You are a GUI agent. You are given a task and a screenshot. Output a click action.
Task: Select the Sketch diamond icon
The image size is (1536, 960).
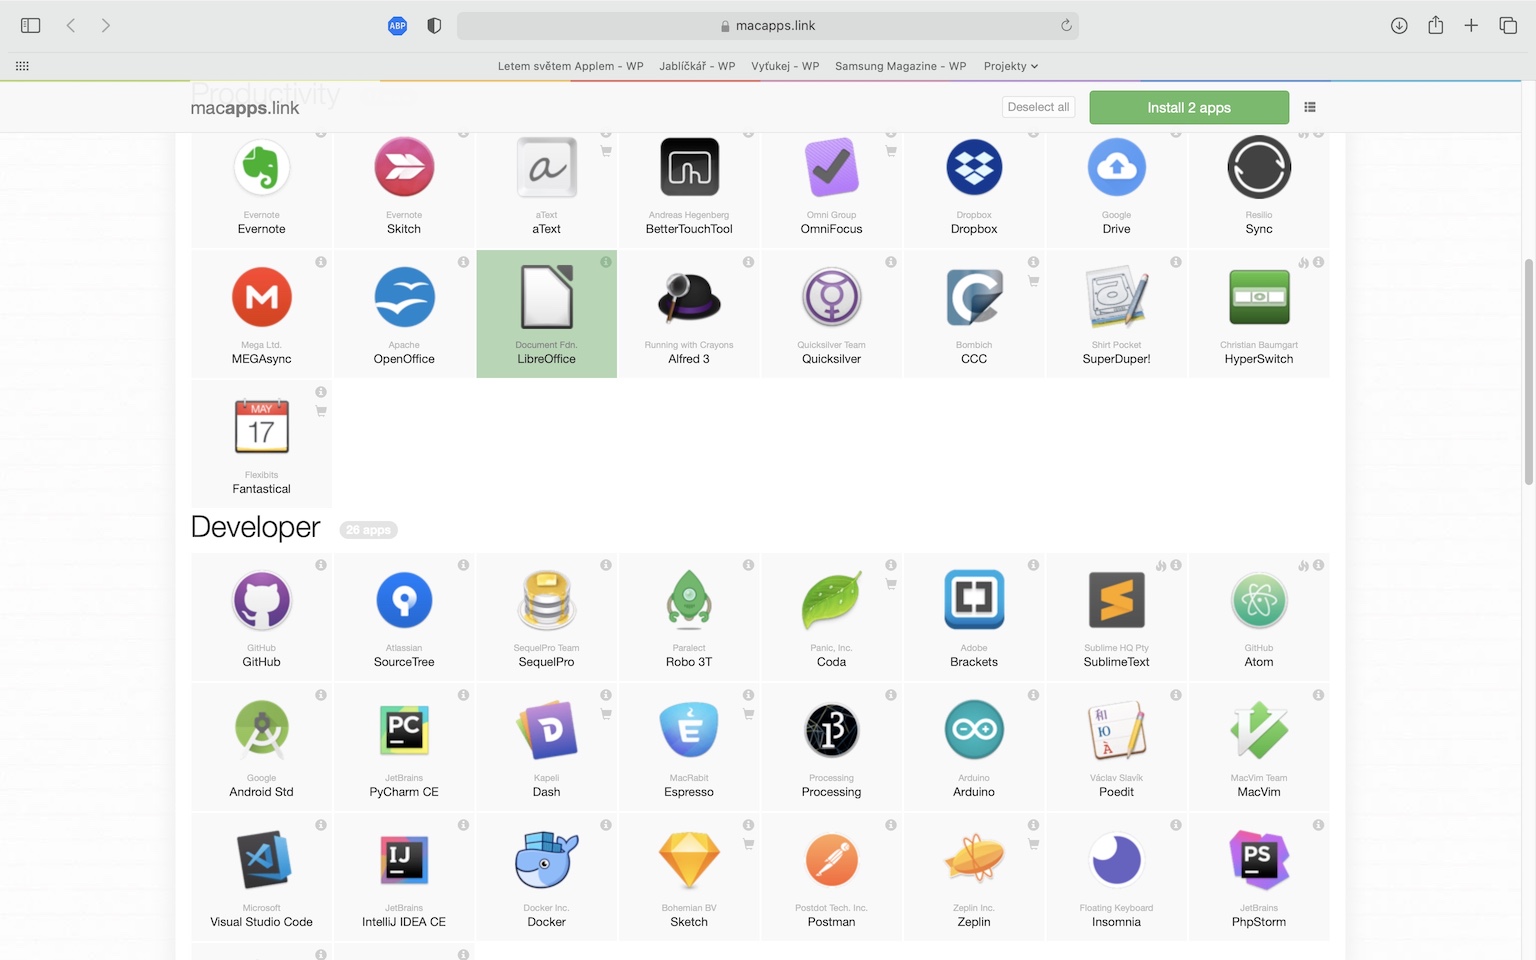pos(689,860)
